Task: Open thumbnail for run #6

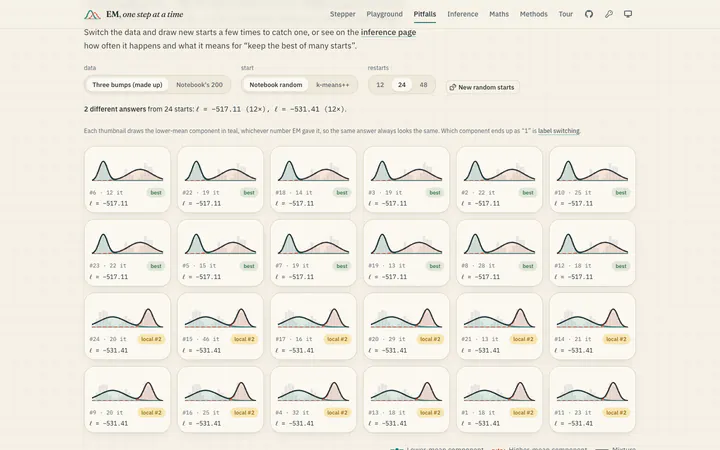Action: (127, 180)
